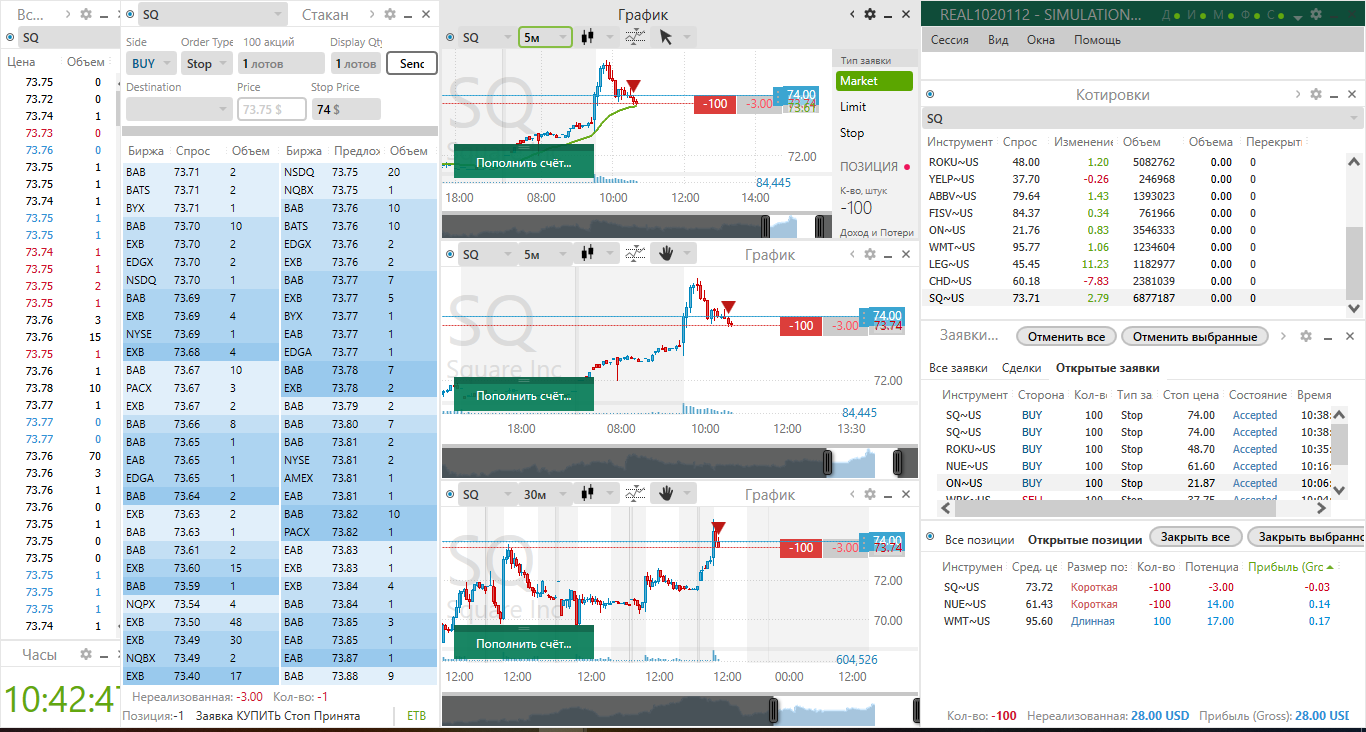Toggle symbol link button in the 30м chart toolbar
This screenshot has height=732, width=1366.
[x=450, y=493]
